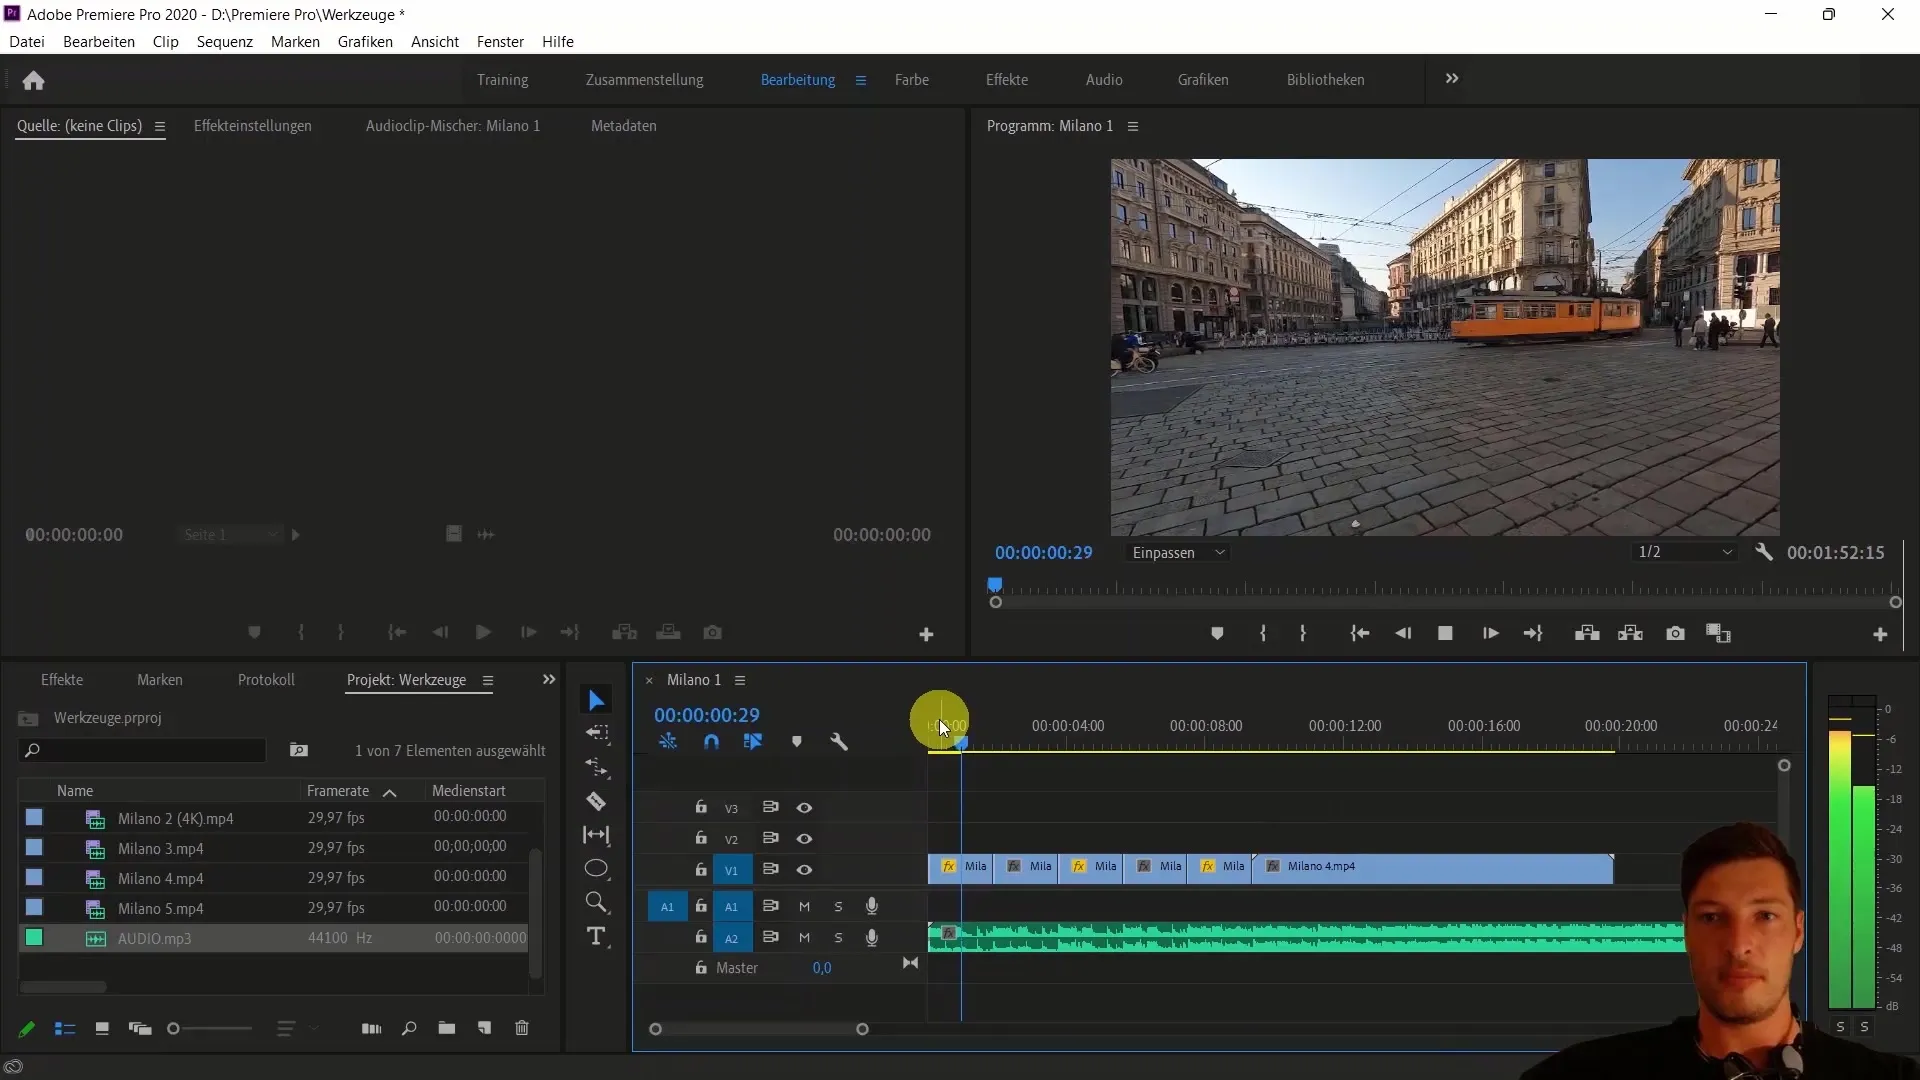Select the Type text tool
The image size is (1920, 1080).
(x=596, y=936)
